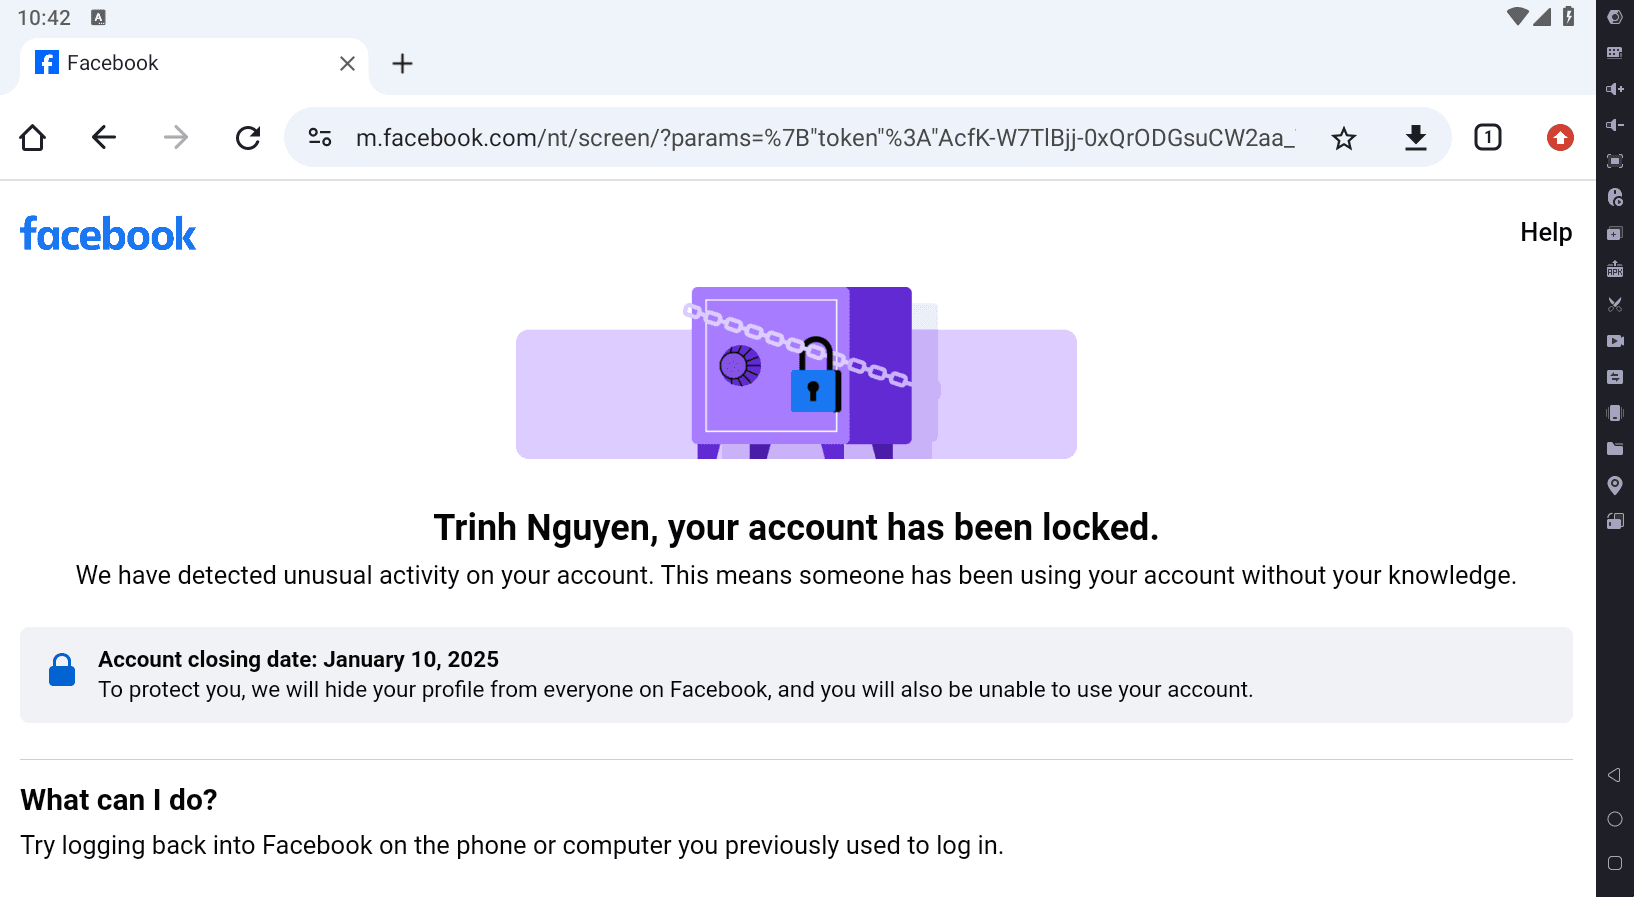Open site settings icon beside the URL

point(320,138)
